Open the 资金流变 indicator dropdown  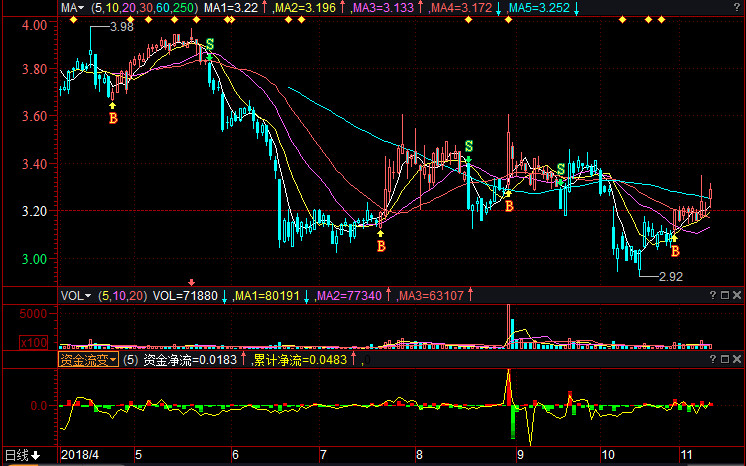[88, 360]
